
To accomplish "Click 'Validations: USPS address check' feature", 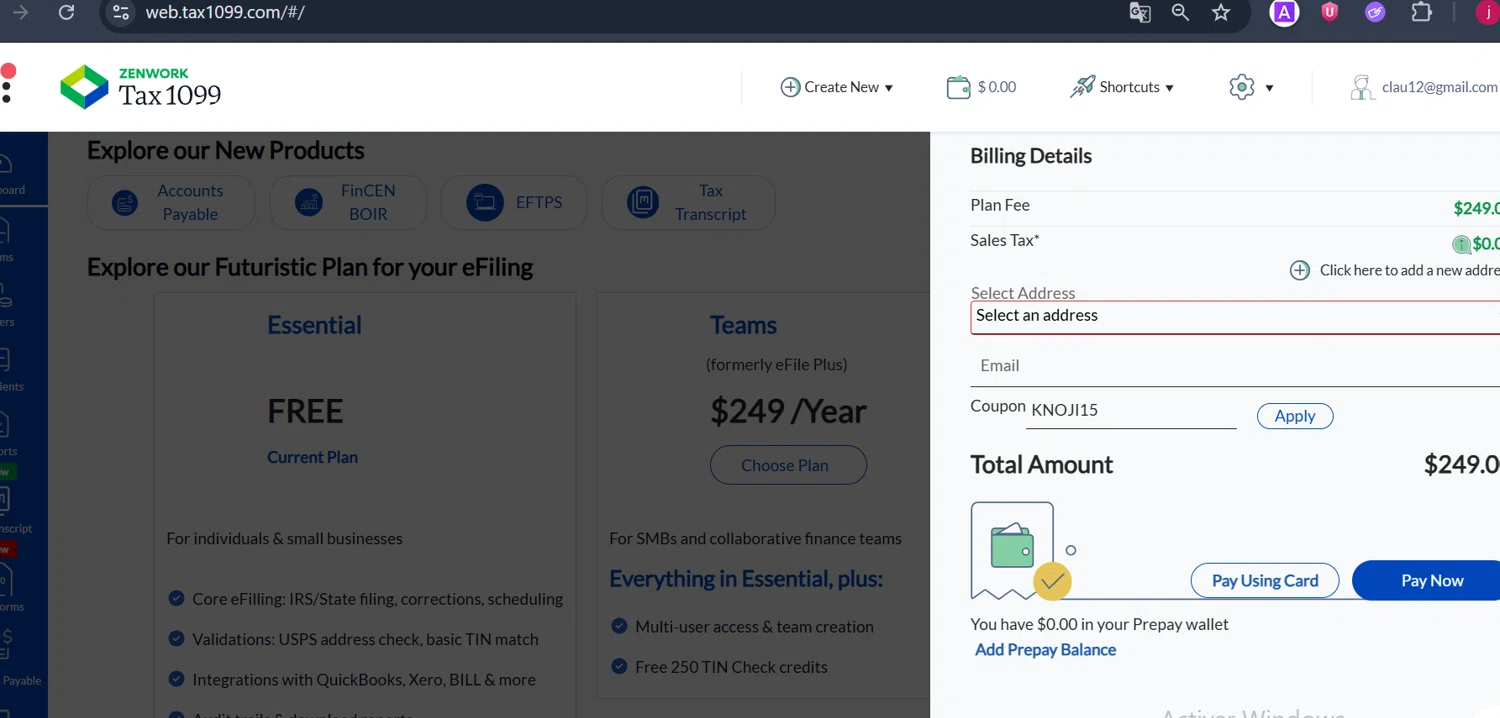I will 365,639.
